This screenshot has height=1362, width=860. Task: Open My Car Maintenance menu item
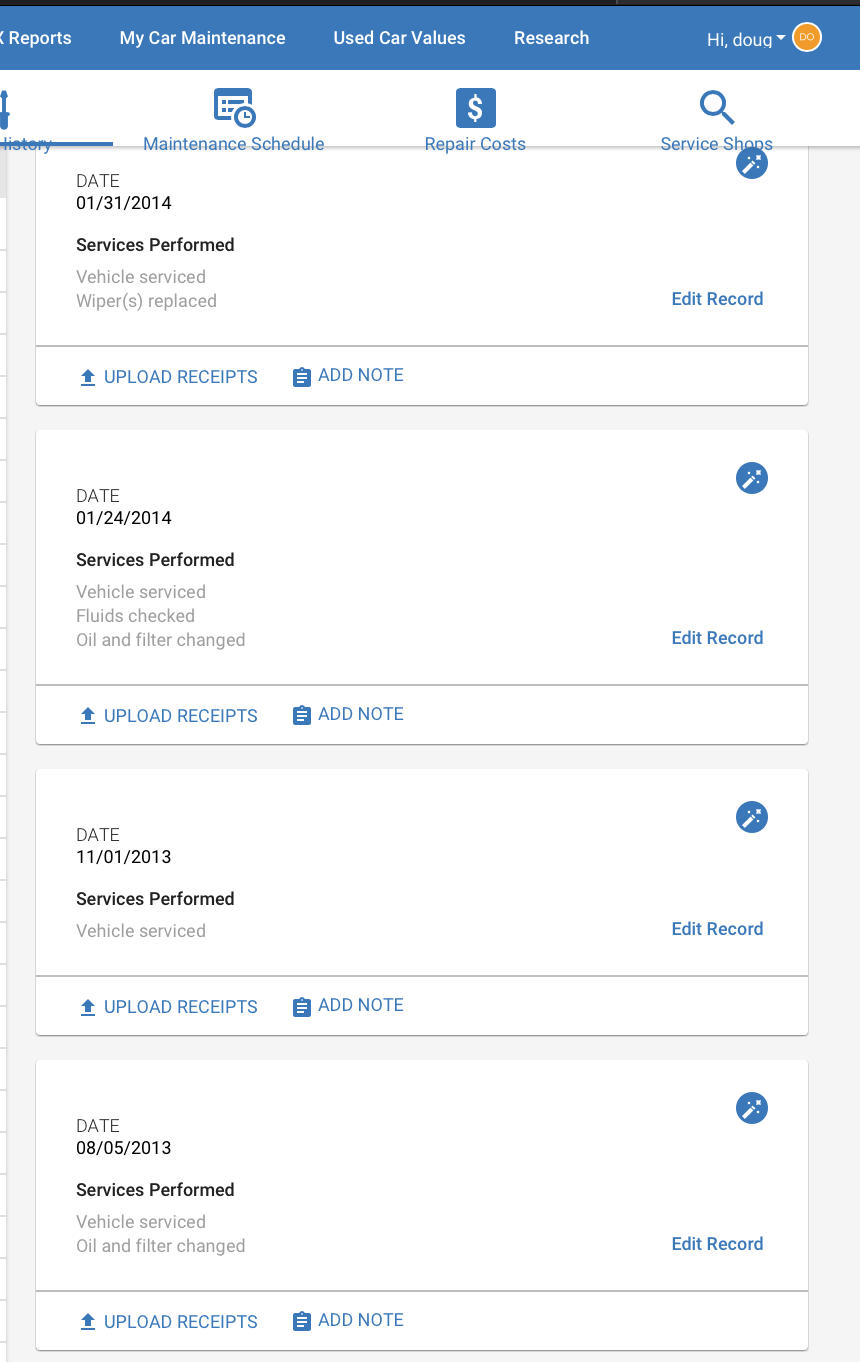coord(203,38)
